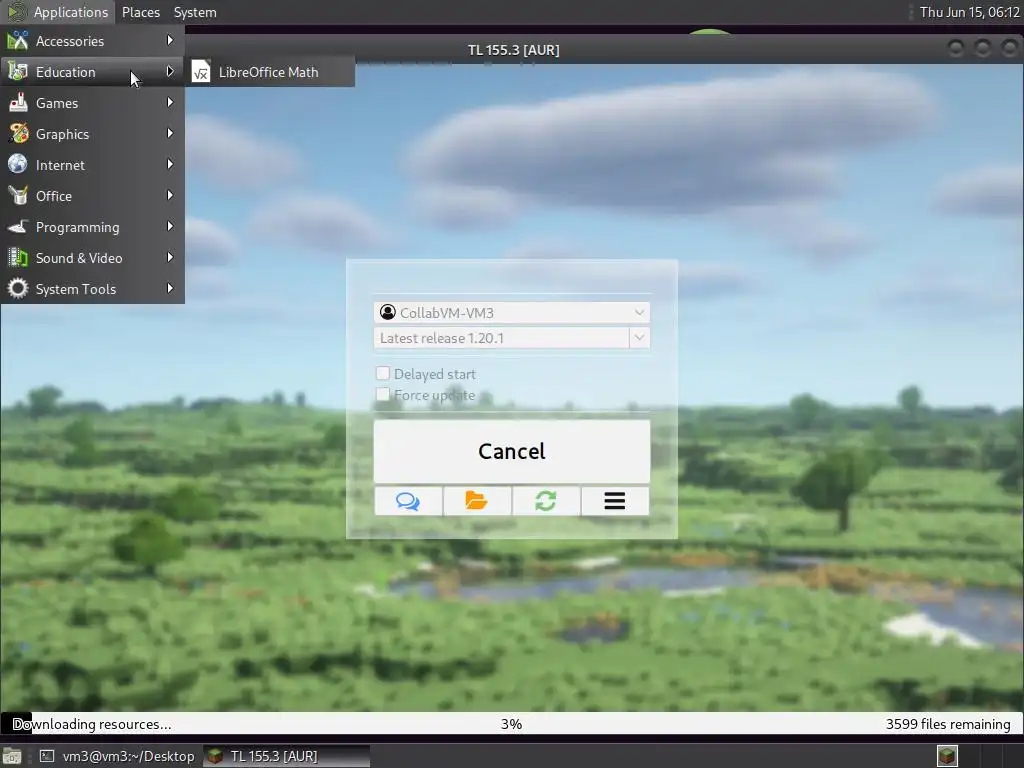
Task: Open the Places menu
Action: click(140, 12)
